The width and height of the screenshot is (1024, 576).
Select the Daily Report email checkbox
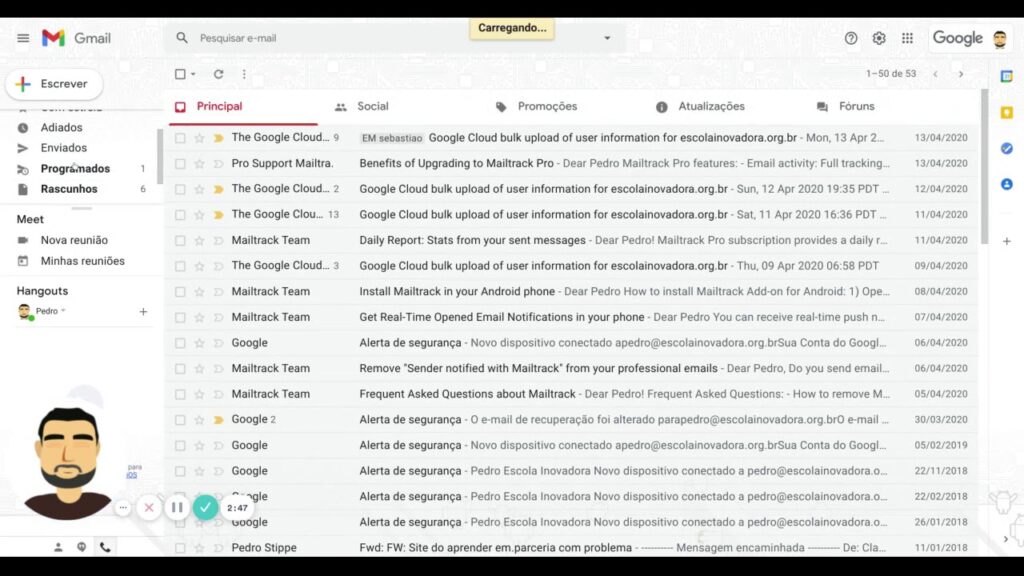(180, 240)
